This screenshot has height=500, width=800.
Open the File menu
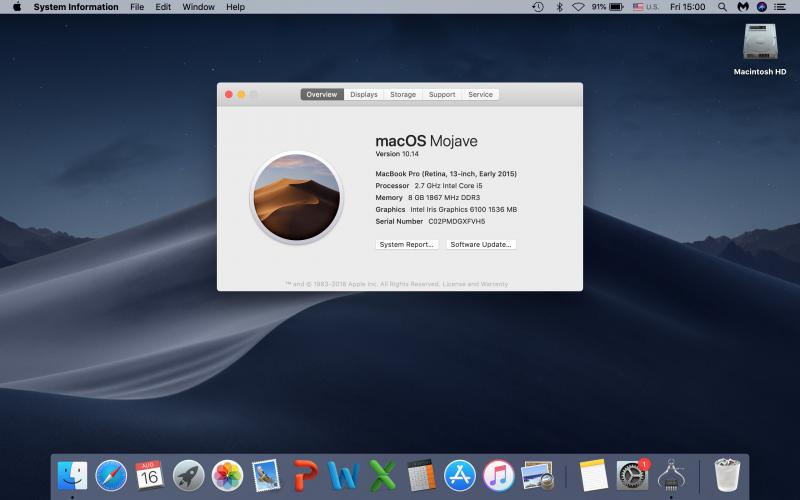pos(137,7)
